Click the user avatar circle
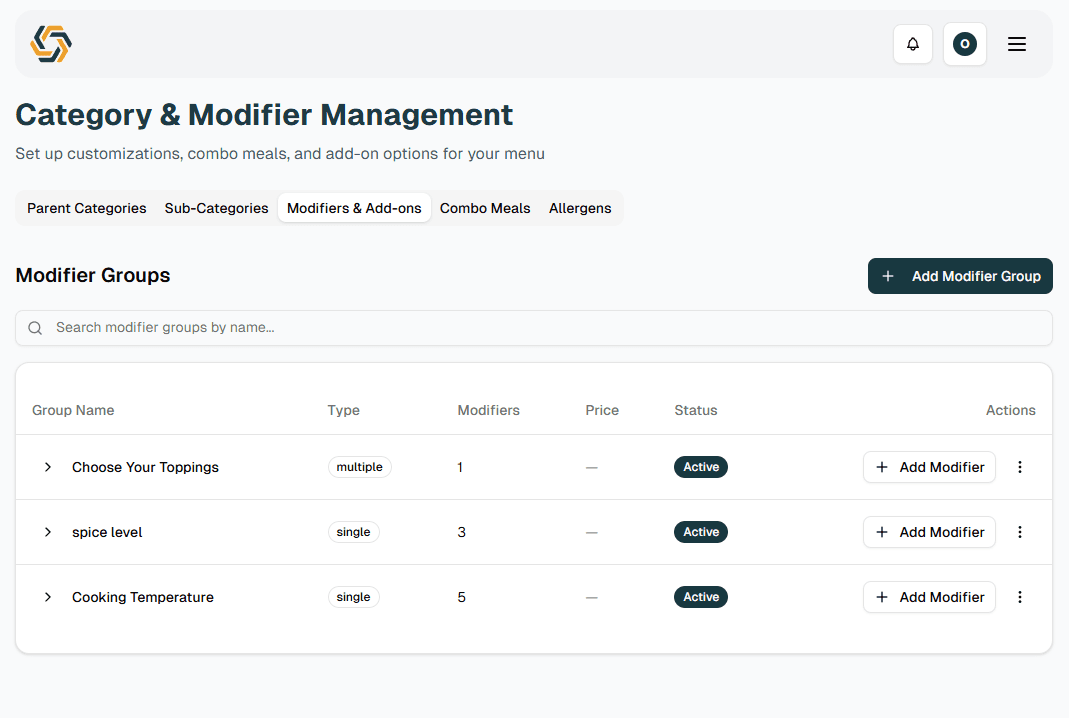 tap(964, 44)
